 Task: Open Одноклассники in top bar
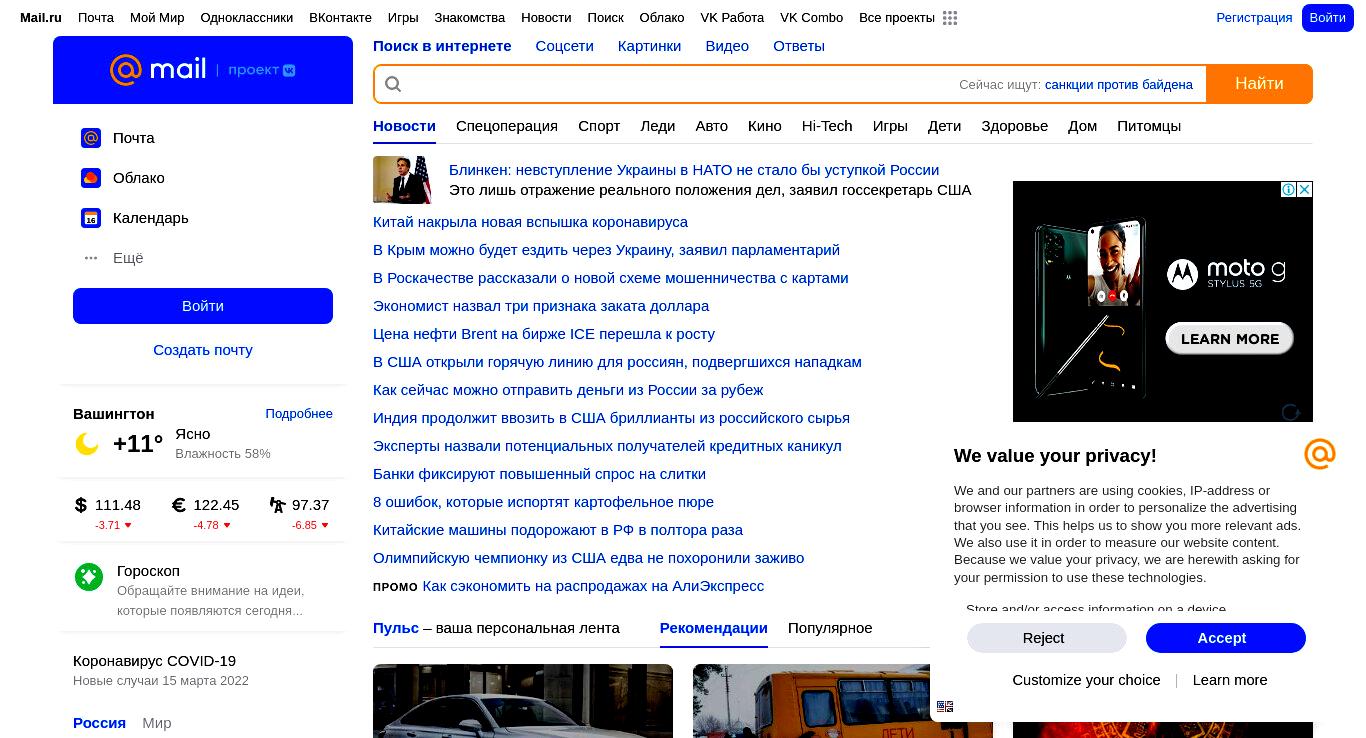point(247,18)
